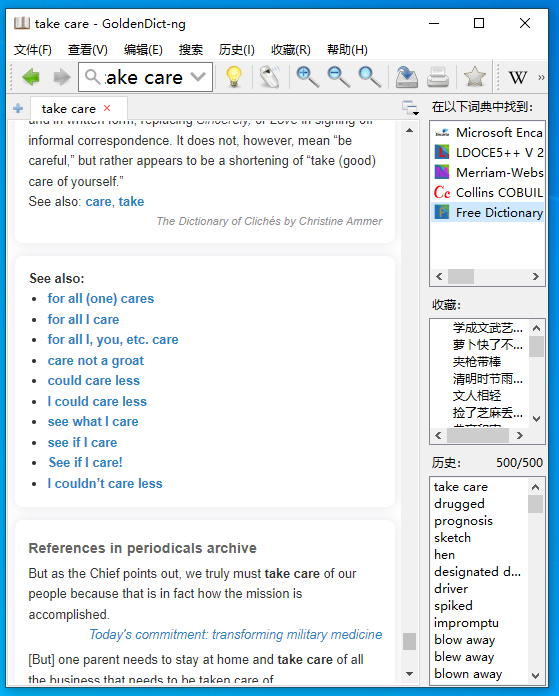
Task: Open the tab list dropdown button
Action: tap(410, 108)
